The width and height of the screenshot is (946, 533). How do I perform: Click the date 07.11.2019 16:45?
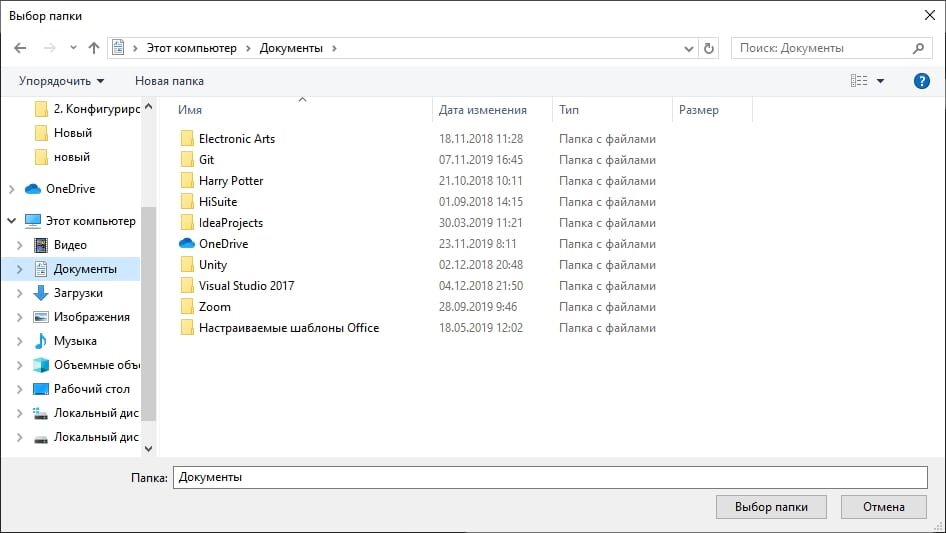click(x=481, y=159)
